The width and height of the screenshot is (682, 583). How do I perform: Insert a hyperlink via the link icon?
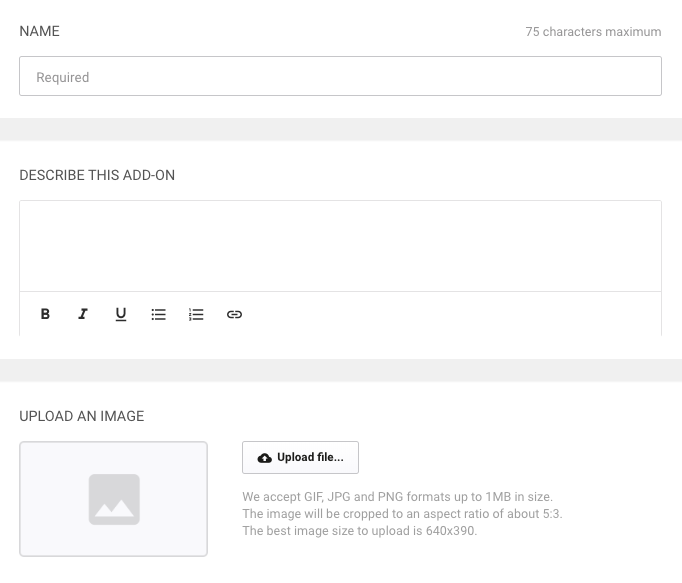pyautogui.click(x=234, y=314)
